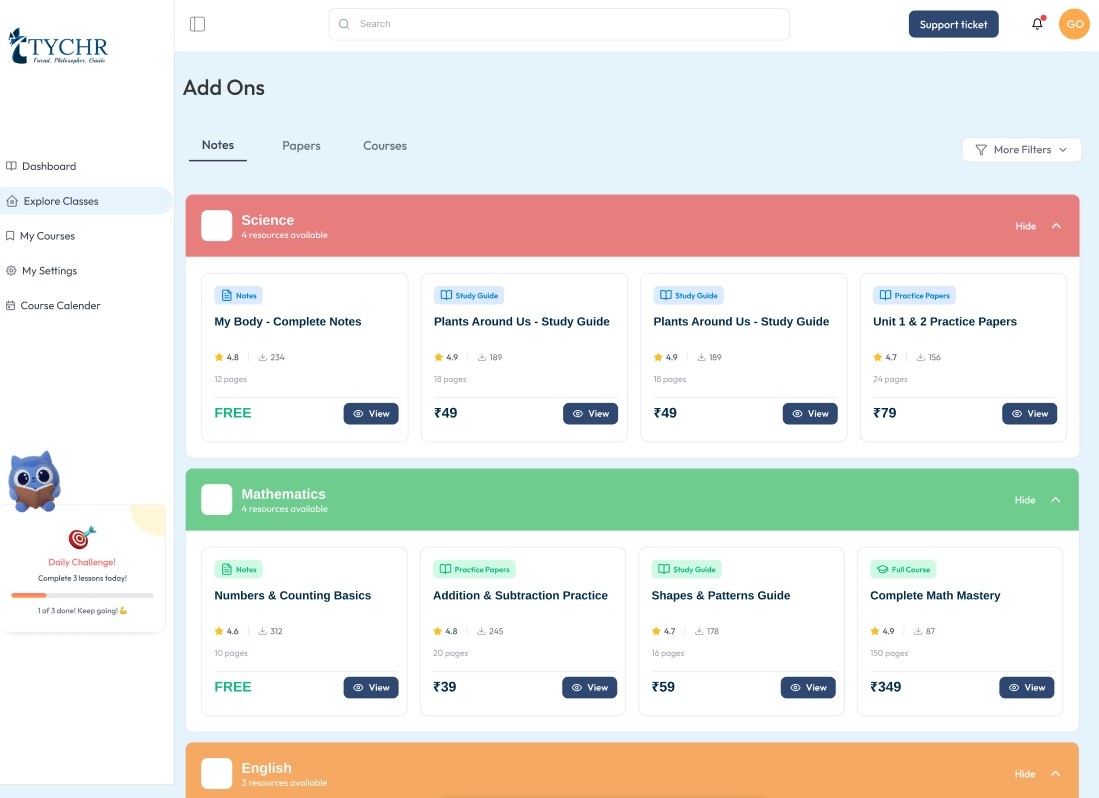
Task: Click the Science subject icon box
Action: coord(216,226)
